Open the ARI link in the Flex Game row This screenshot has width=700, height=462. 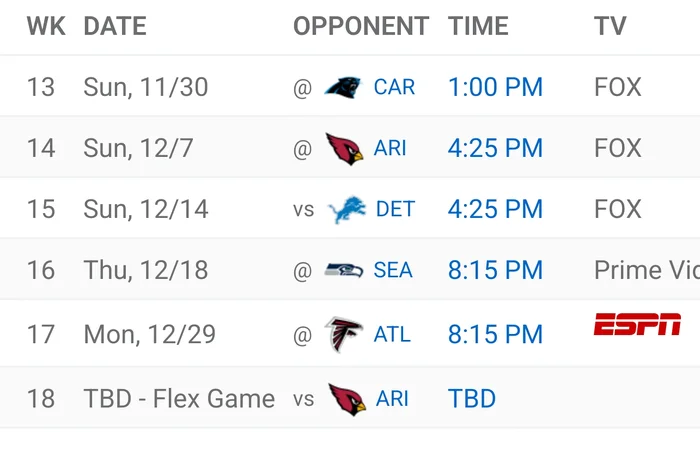tap(392, 399)
